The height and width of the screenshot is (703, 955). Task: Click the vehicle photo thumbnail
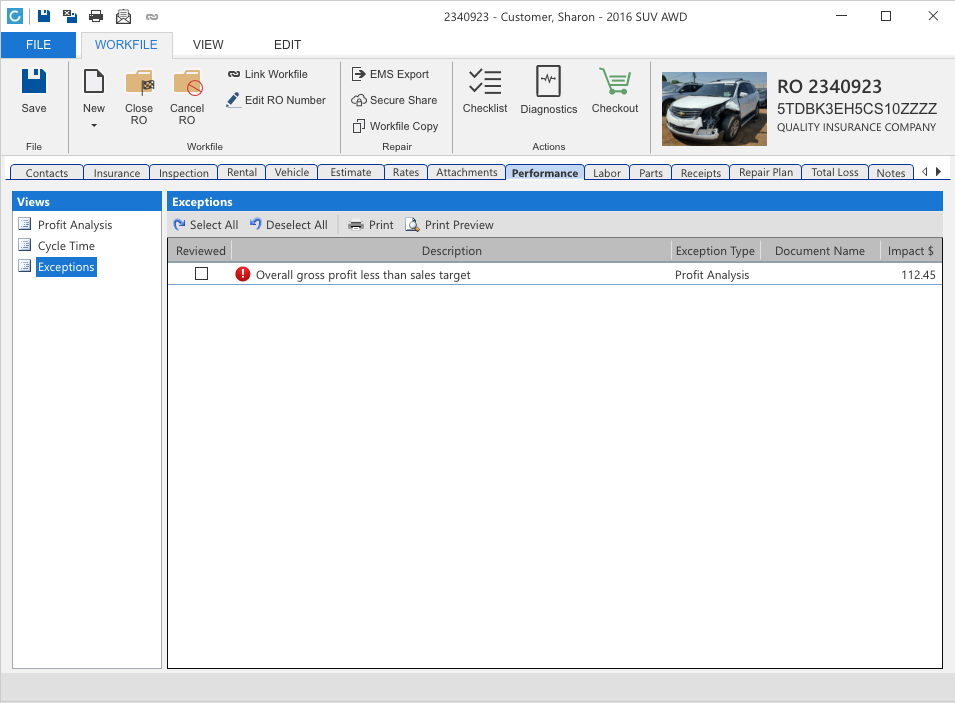(714, 108)
